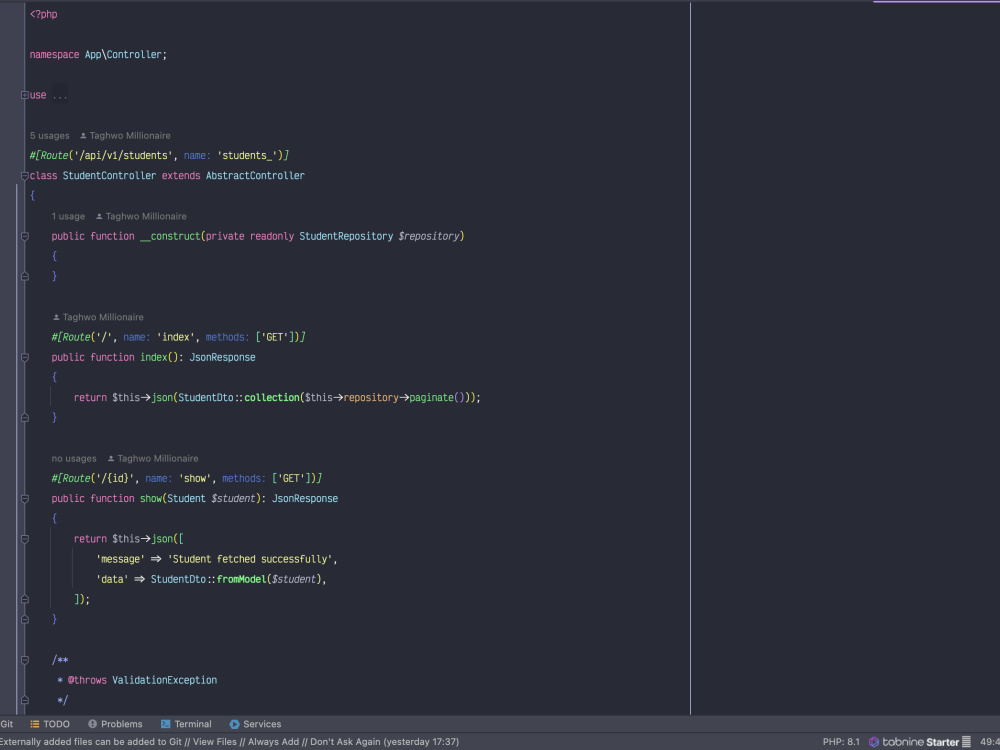
Task: Click View Files in the Git notification
Action: (x=216, y=742)
